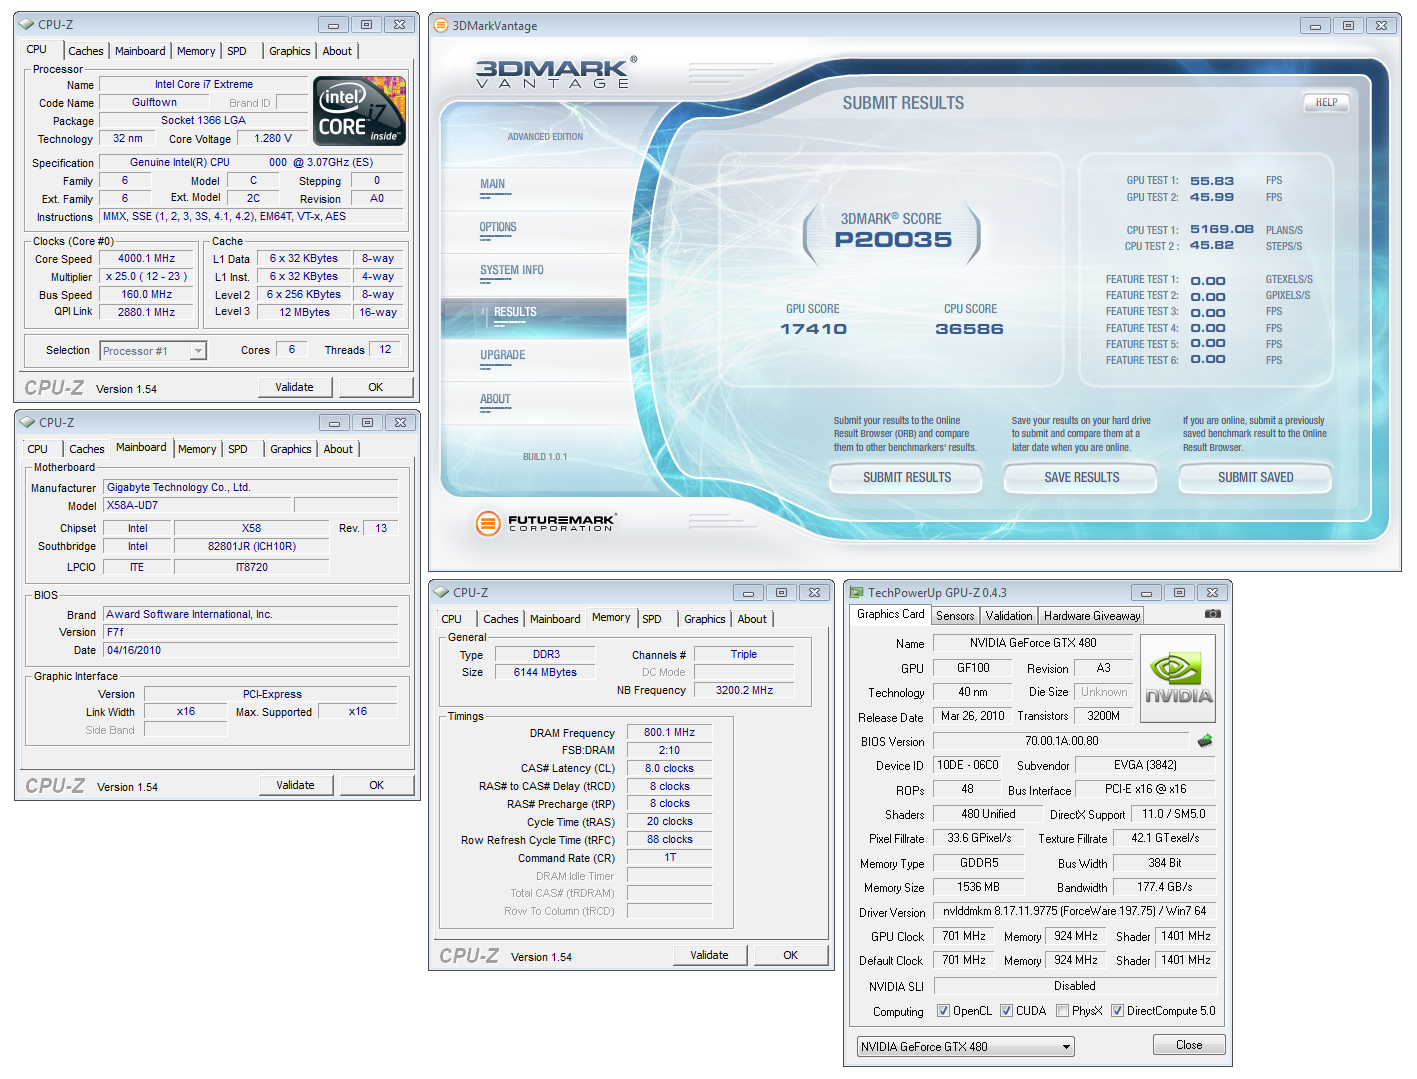Click the NVIDIA SLI field showing 'Disabled'
Screen dimensions: 1417x1079
click(1074, 986)
